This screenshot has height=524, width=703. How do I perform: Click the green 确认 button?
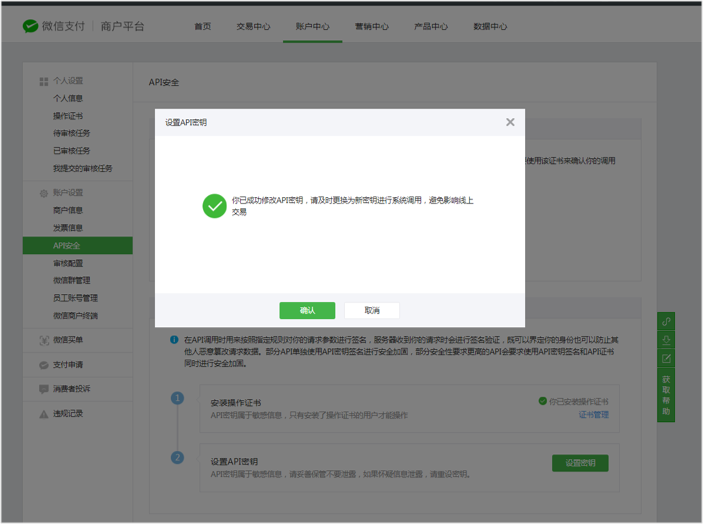coord(307,311)
